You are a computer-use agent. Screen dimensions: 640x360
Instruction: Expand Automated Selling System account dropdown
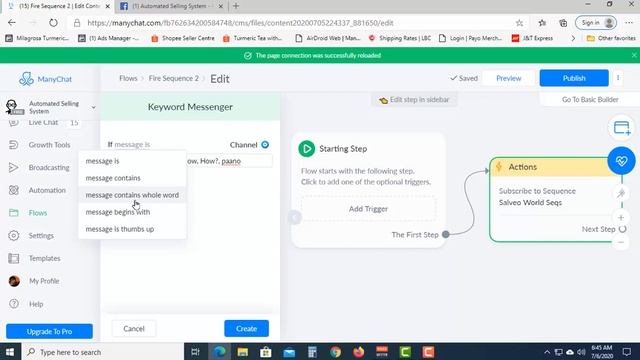(93, 107)
